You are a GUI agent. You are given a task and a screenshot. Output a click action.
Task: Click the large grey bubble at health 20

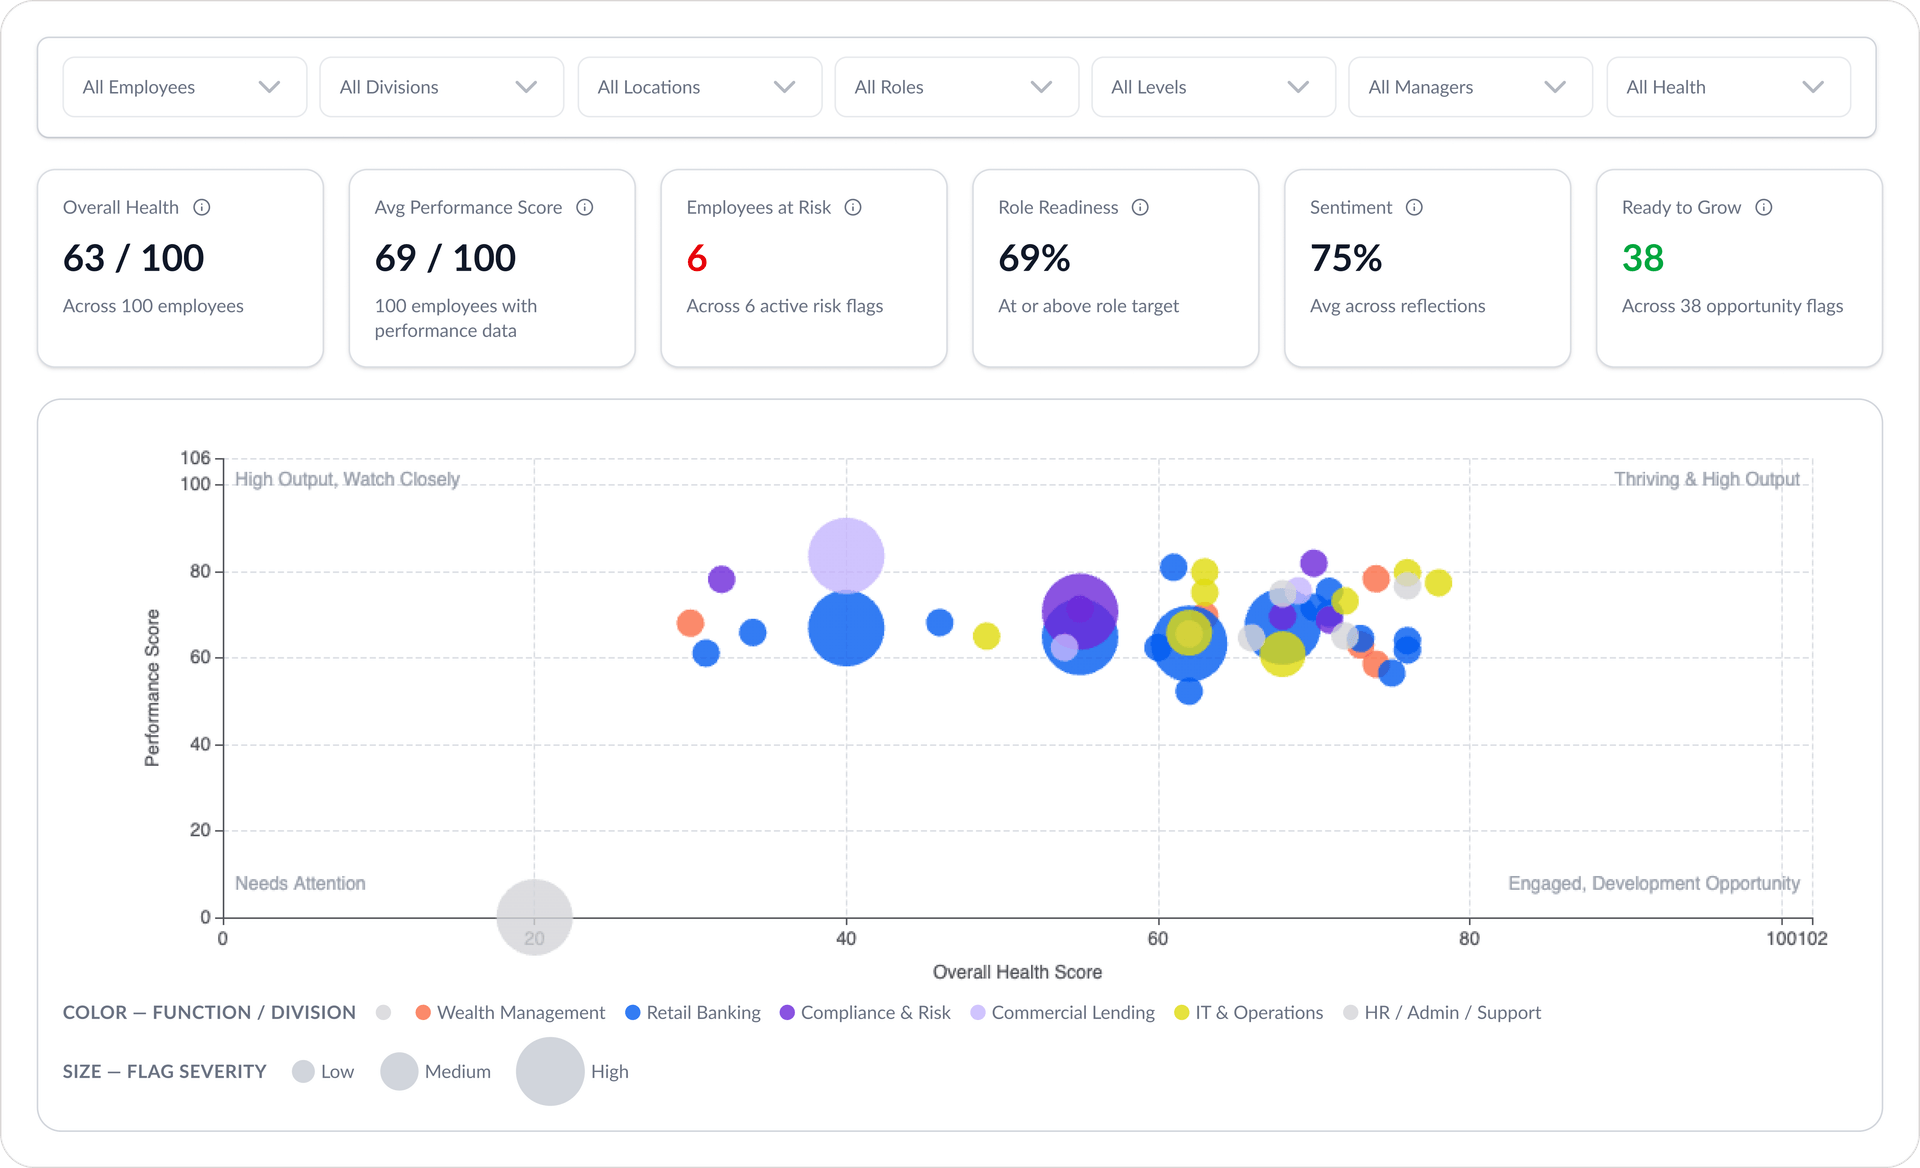coord(535,917)
